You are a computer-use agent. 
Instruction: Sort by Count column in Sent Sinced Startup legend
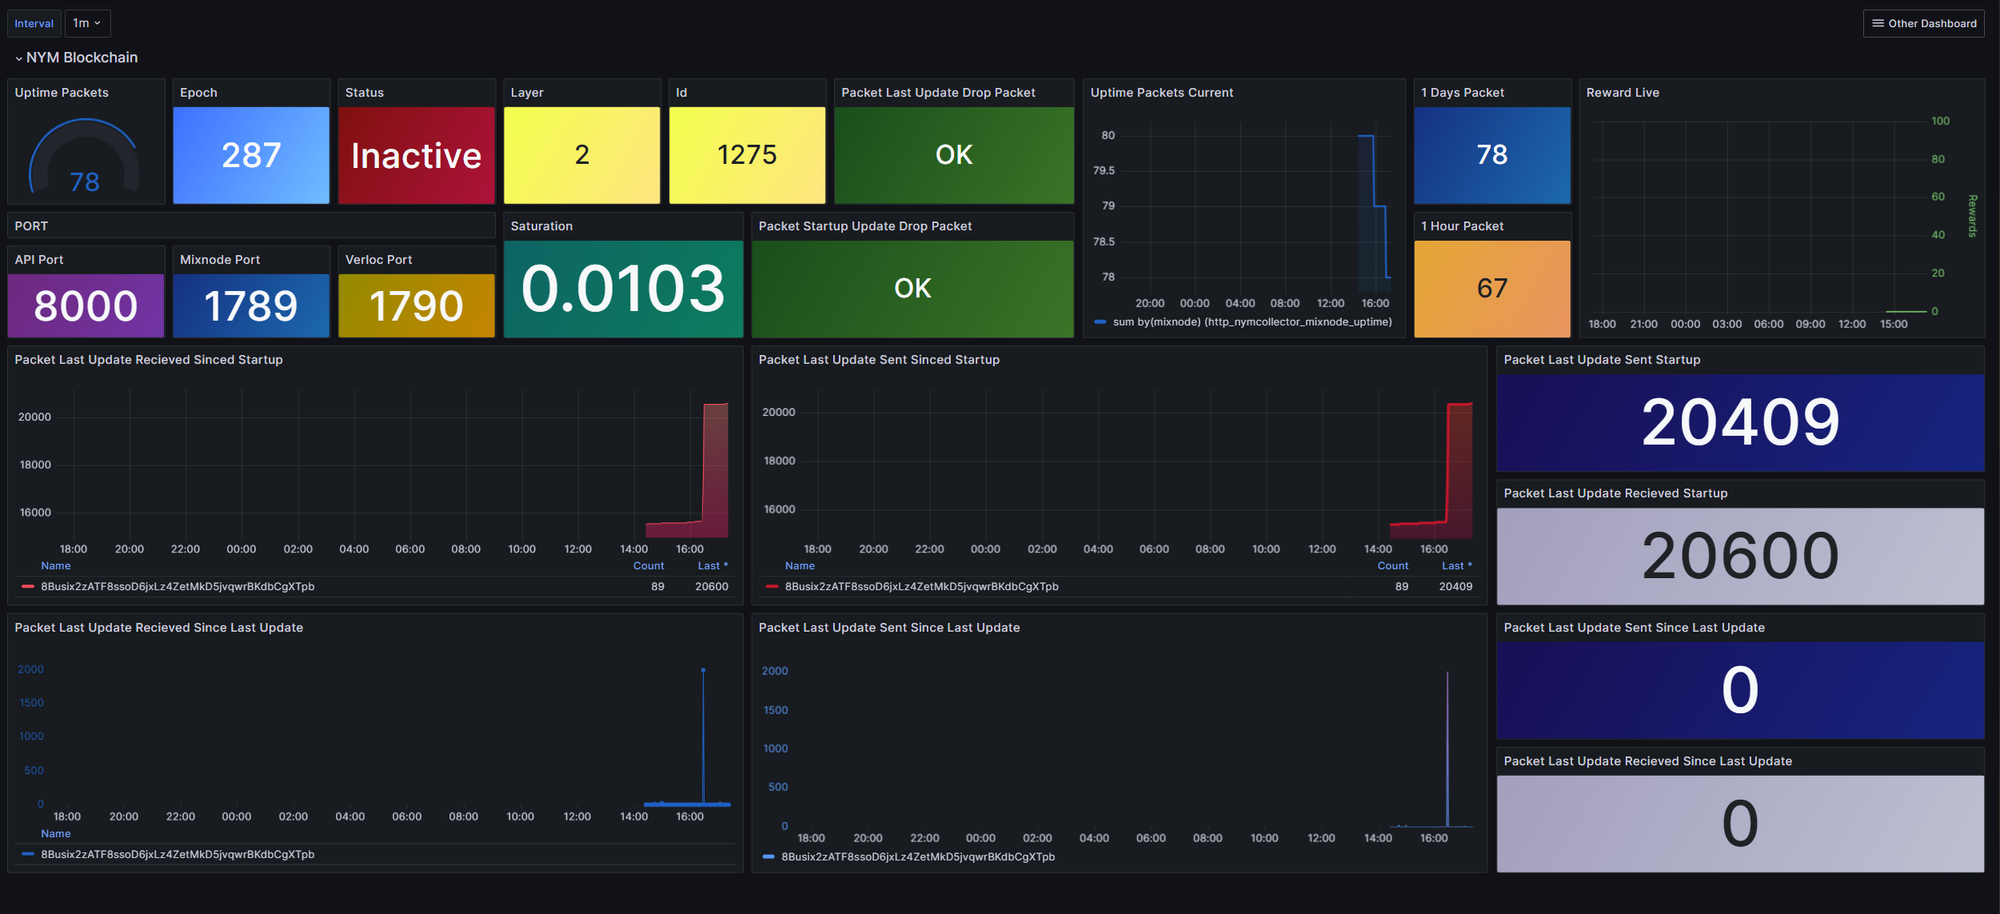1392,566
